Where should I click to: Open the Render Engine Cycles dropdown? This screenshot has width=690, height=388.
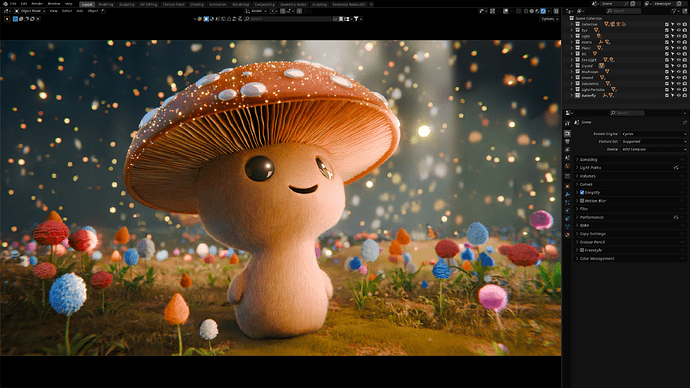[x=653, y=134]
